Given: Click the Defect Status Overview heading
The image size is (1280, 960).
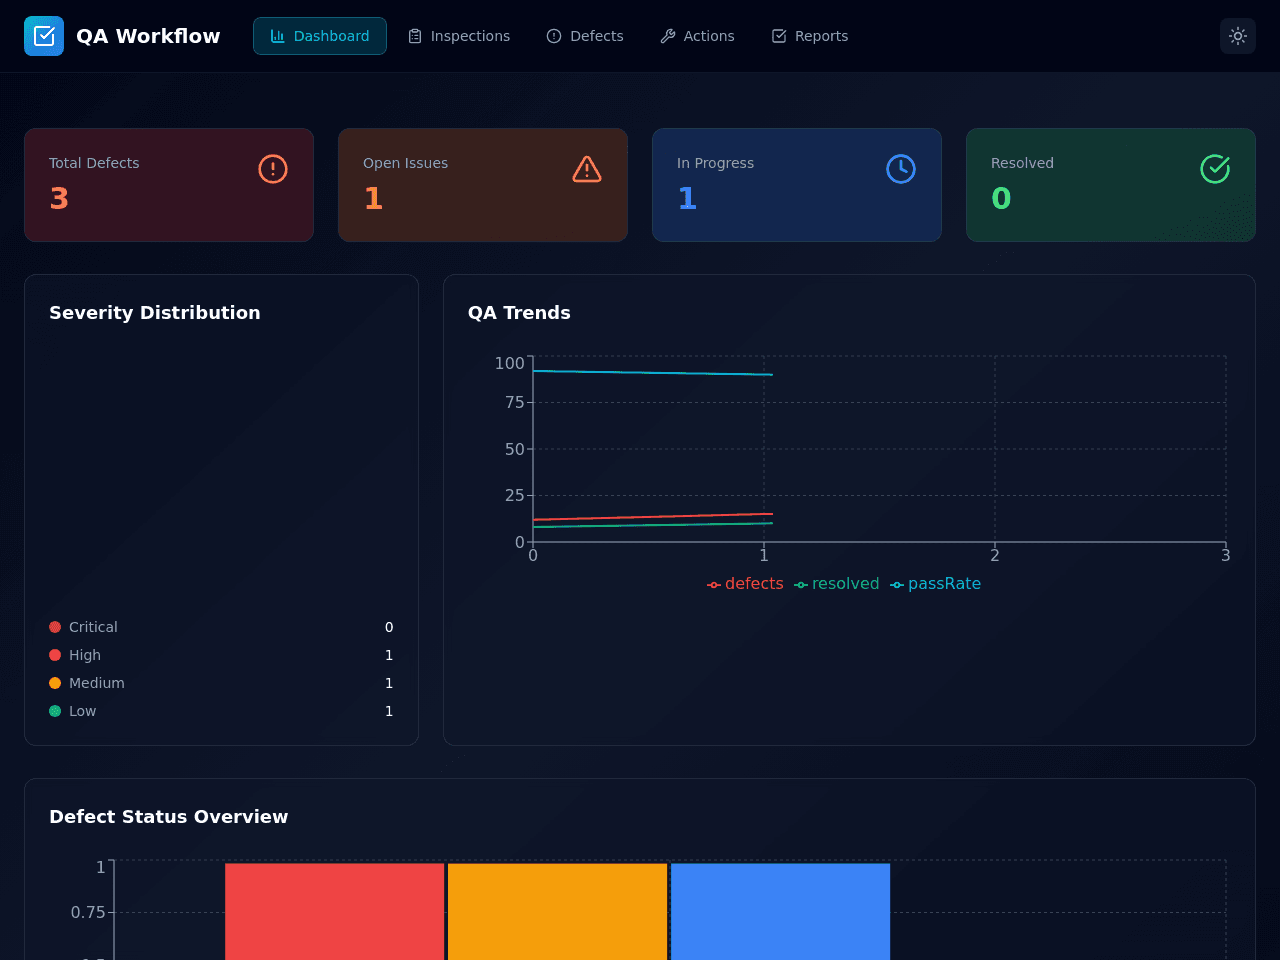Looking at the screenshot, I should point(169,817).
